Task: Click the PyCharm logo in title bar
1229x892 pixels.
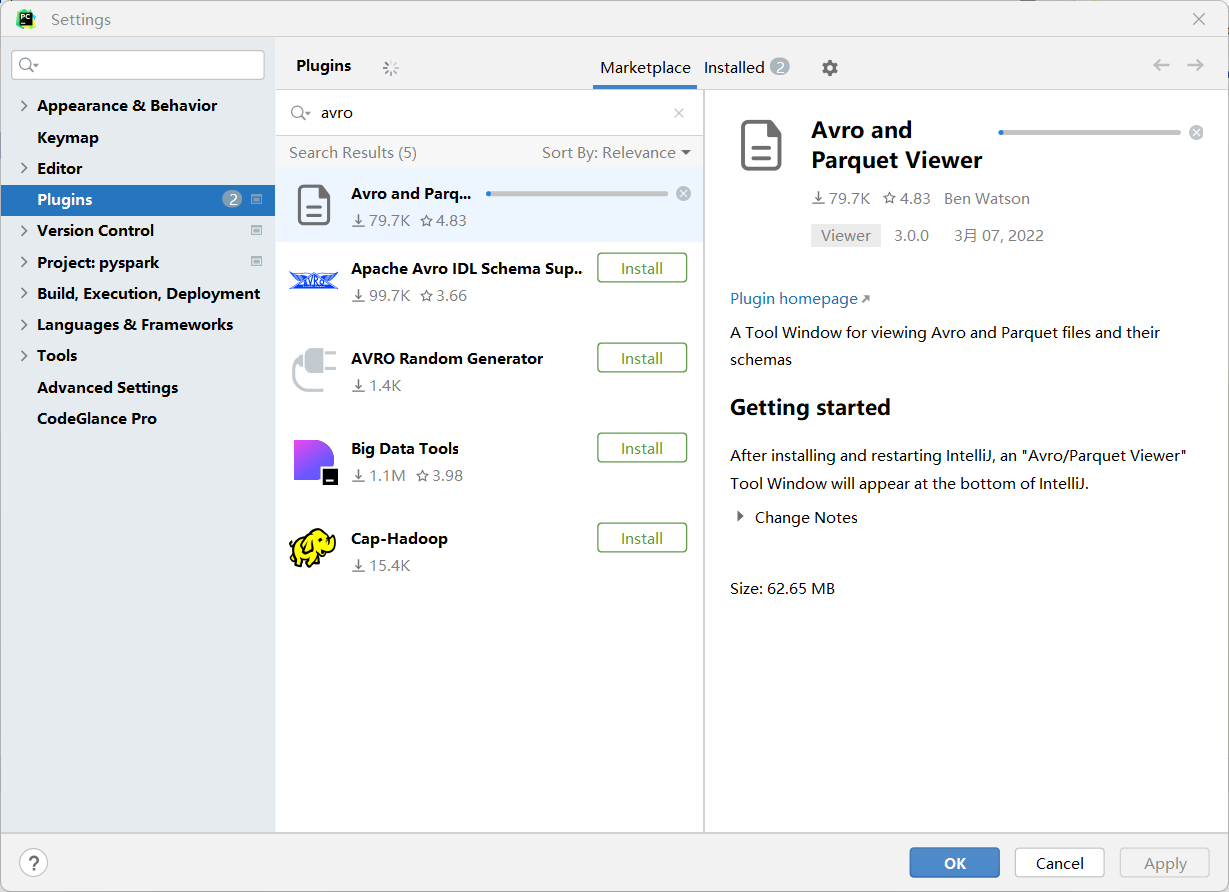Action: pos(26,19)
